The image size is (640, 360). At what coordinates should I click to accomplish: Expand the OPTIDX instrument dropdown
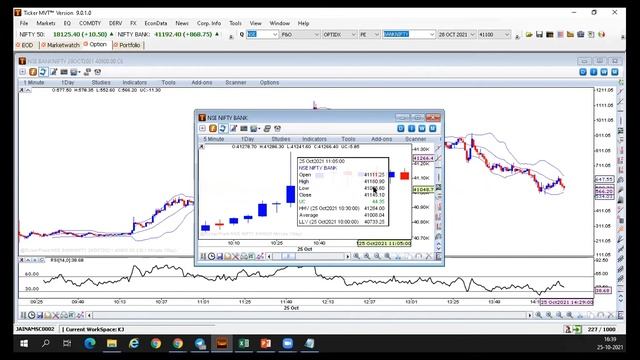pyautogui.click(x=353, y=35)
